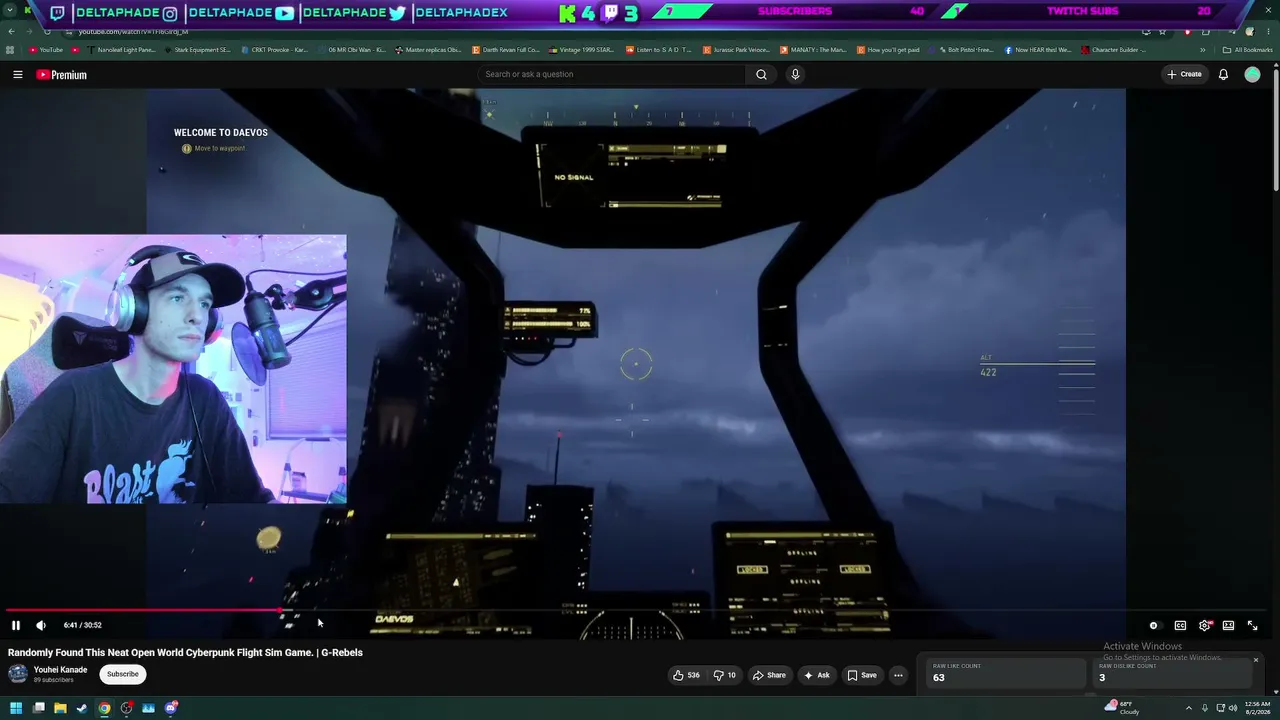
Task: Click the address bar URL
Action: tap(133, 32)
